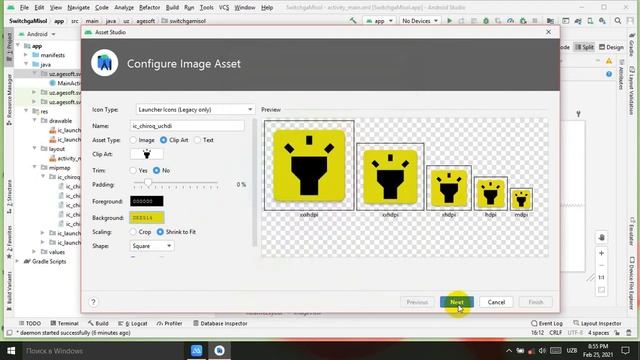Open the SDK Manager toolbar icon

click(x=602, y=20)
